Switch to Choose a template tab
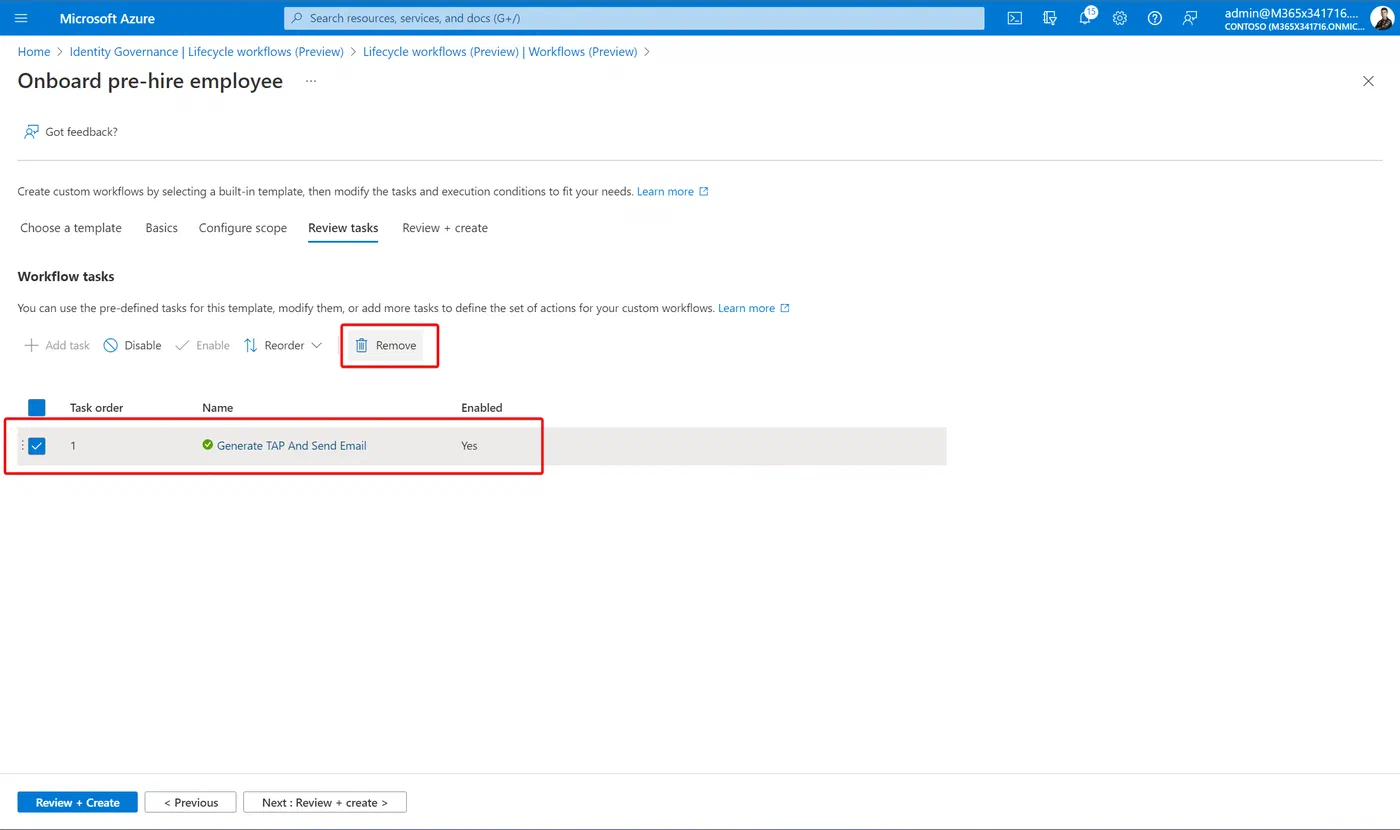 click(71, 228)
